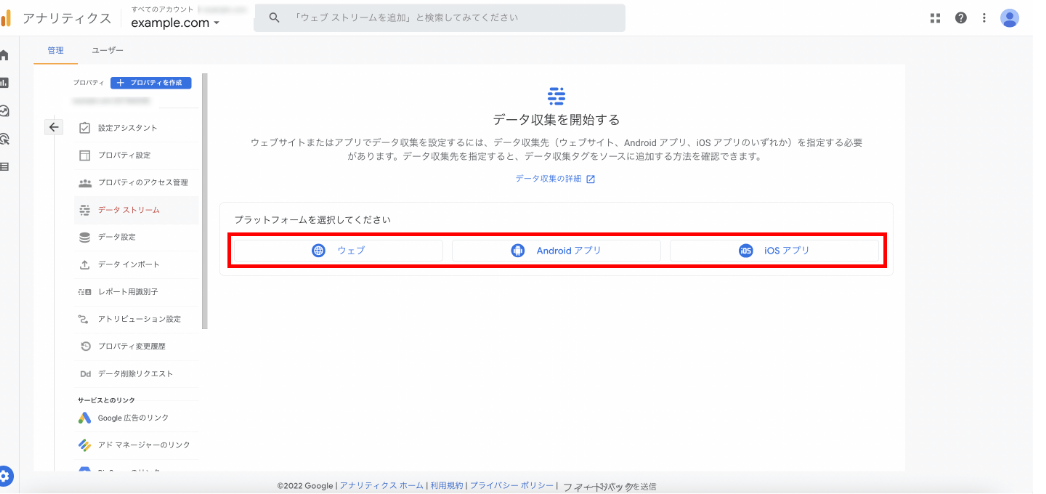The height and width of the screenshot is (494, 1046).
Task: Click the すべてのアカウント breadcrumb text
Action: tap(163, 9)
